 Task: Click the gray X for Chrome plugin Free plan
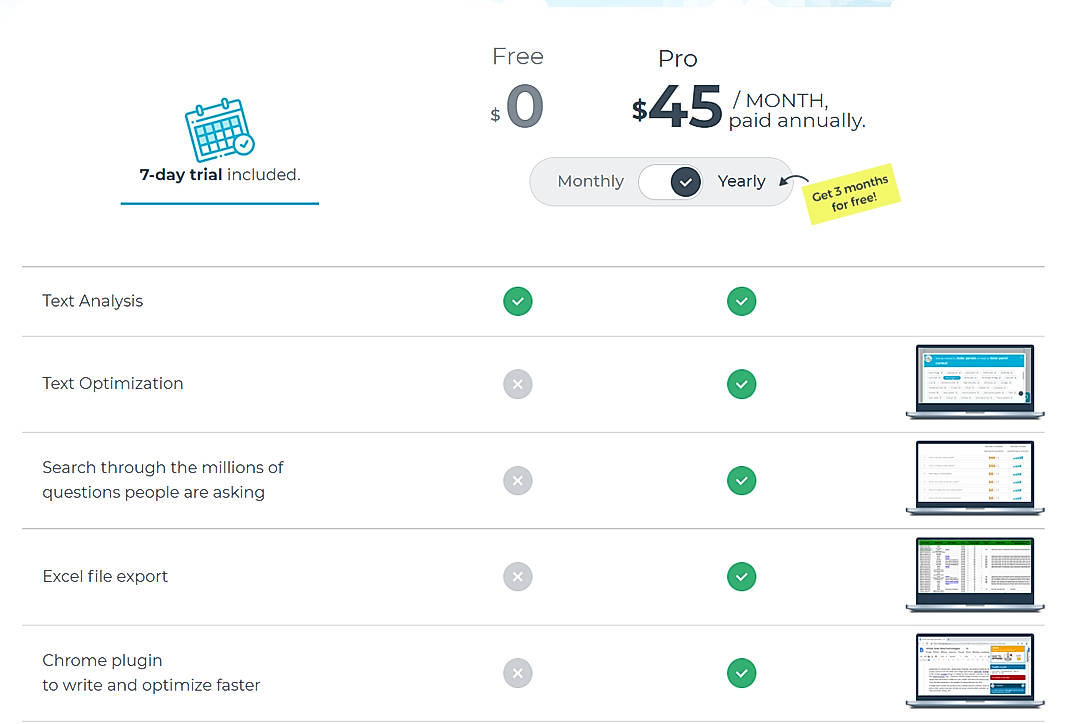click(x=517, y=673)
